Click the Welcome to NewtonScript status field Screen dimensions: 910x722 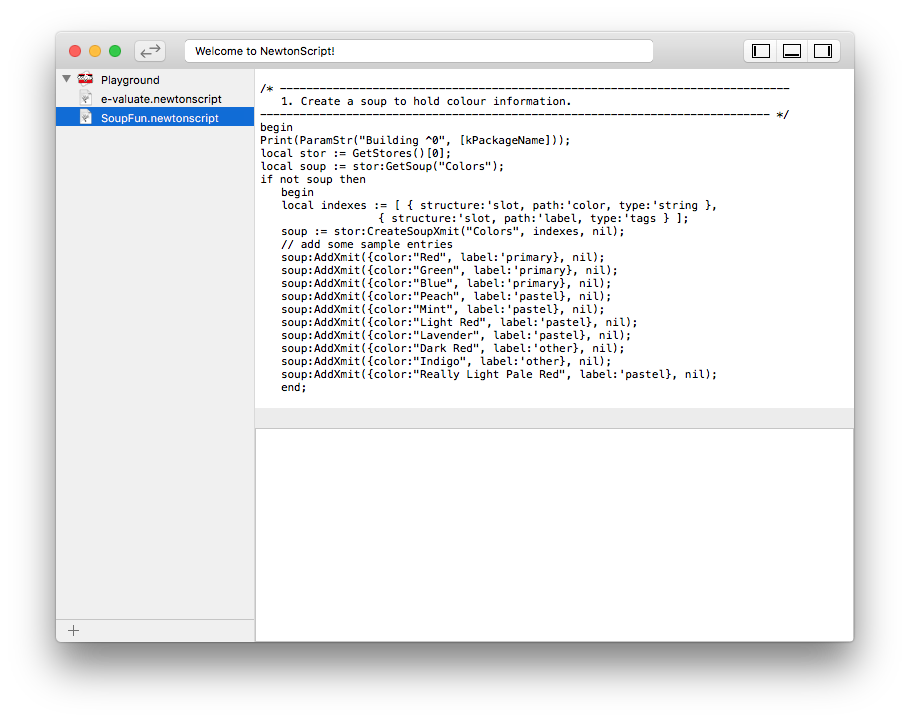click(418, 51)
